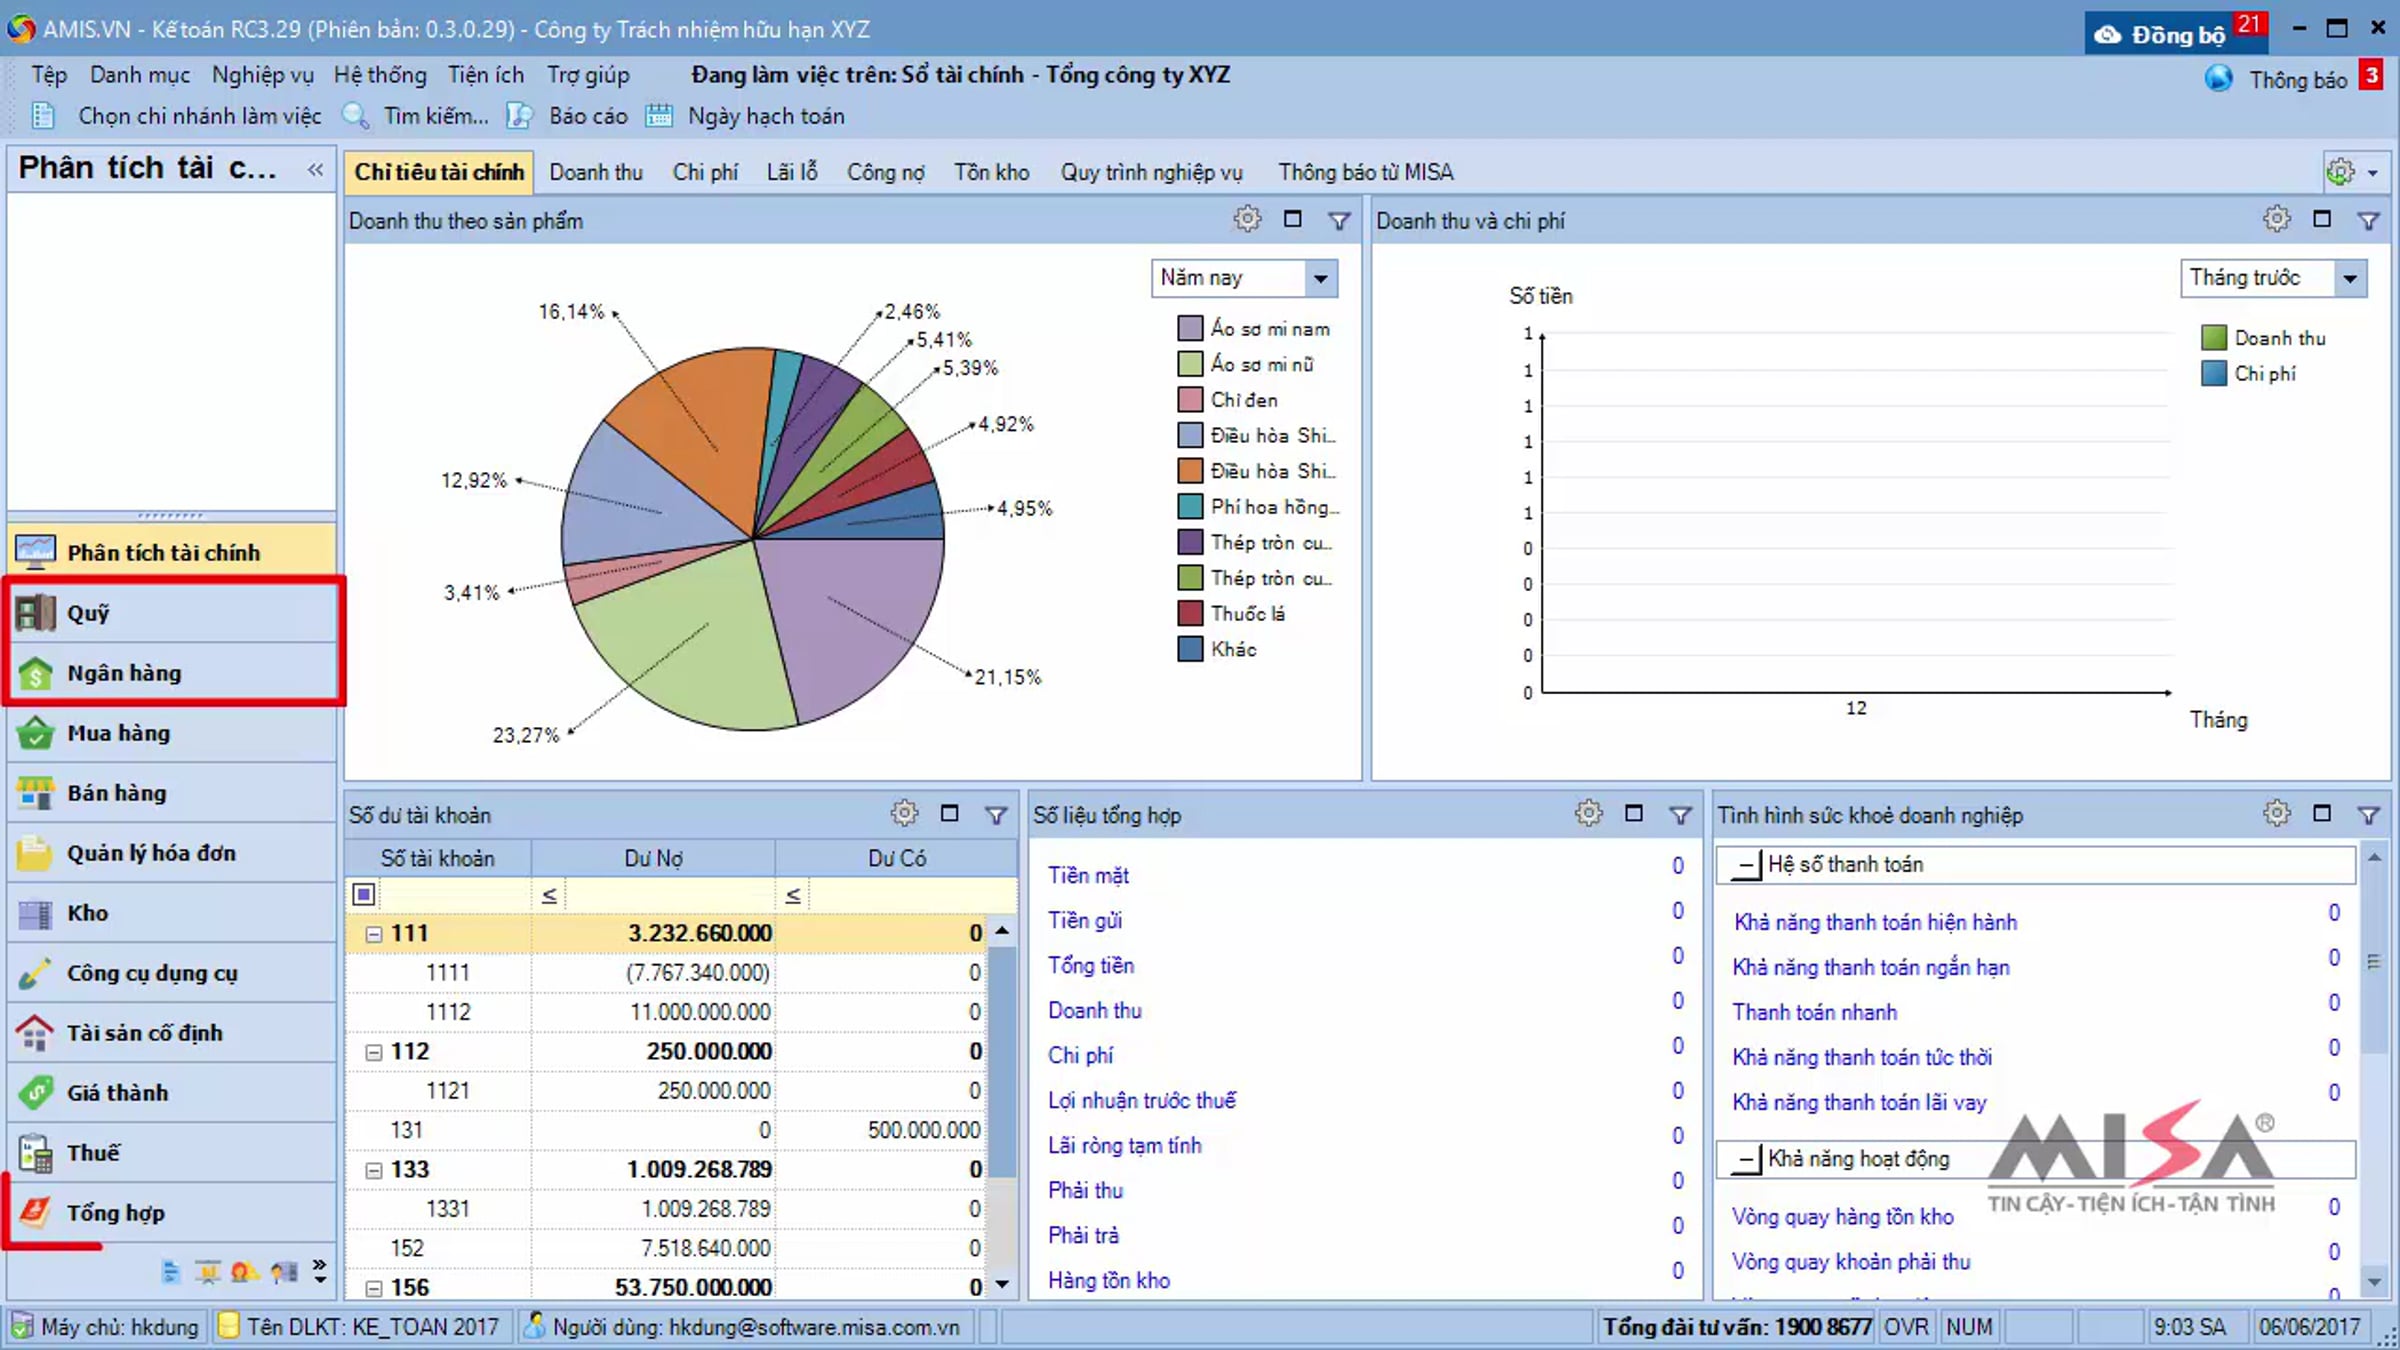Click the Thuốc lá legend color swatch
Viewport: 2400px width, 1350px height.
point(1190,613)
